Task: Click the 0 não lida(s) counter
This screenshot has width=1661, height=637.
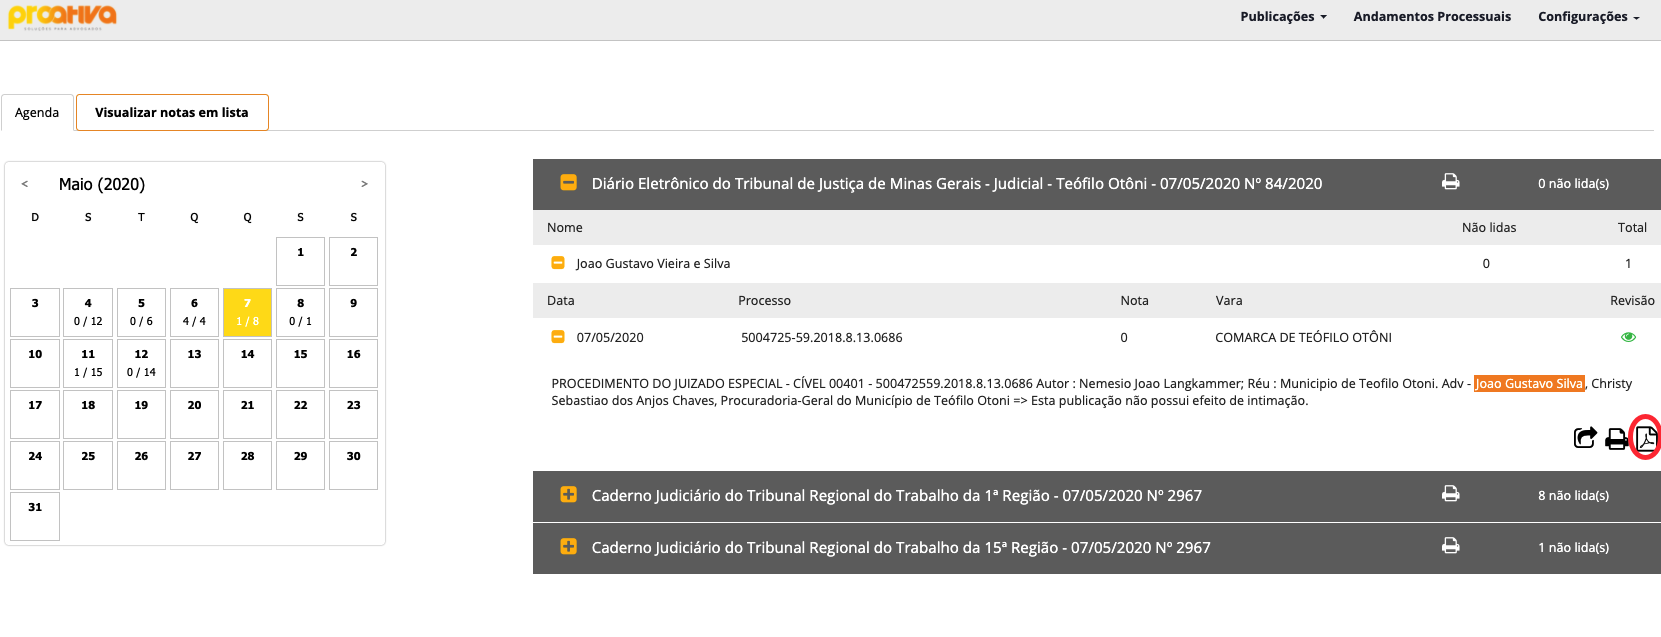Action: pyautogui.click(x=1573, y=183)
